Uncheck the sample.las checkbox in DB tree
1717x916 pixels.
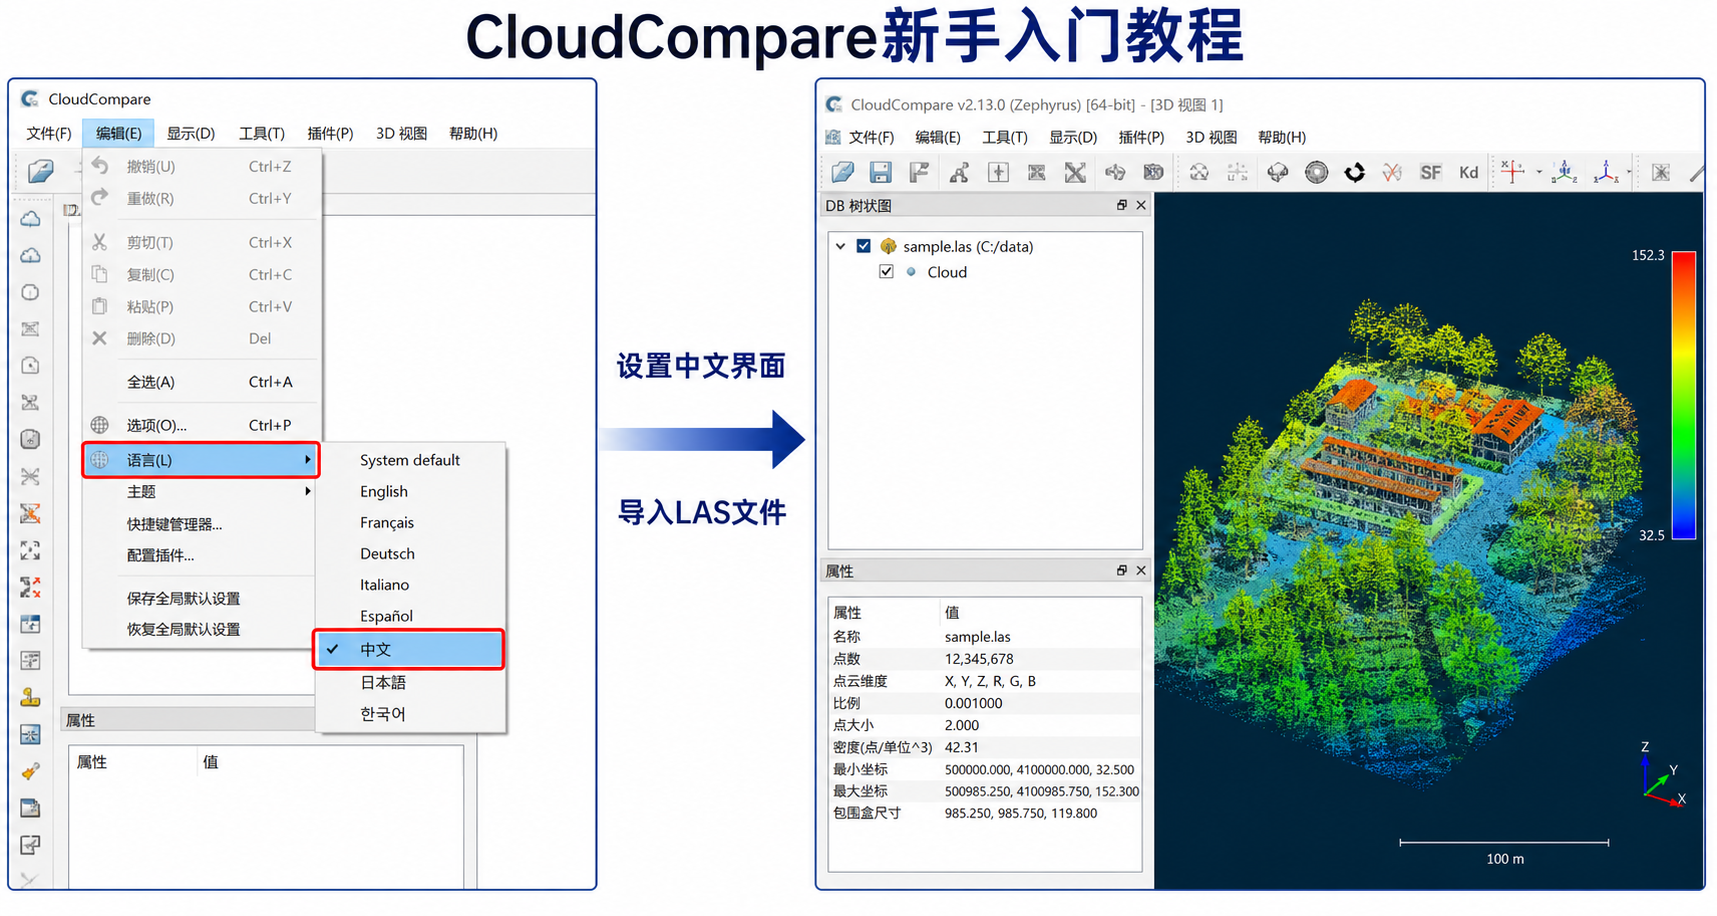tap(863, 246)
